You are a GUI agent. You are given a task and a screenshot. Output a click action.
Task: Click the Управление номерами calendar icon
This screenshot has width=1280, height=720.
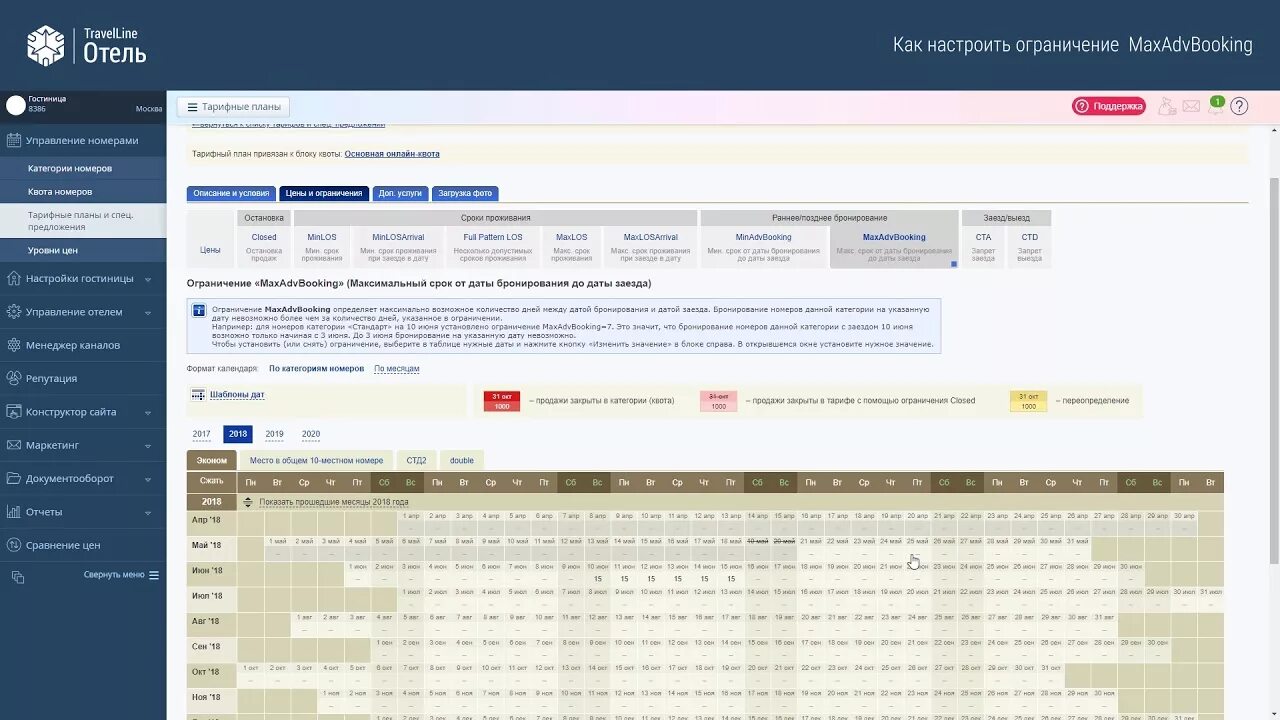click(x=13, y=141)
